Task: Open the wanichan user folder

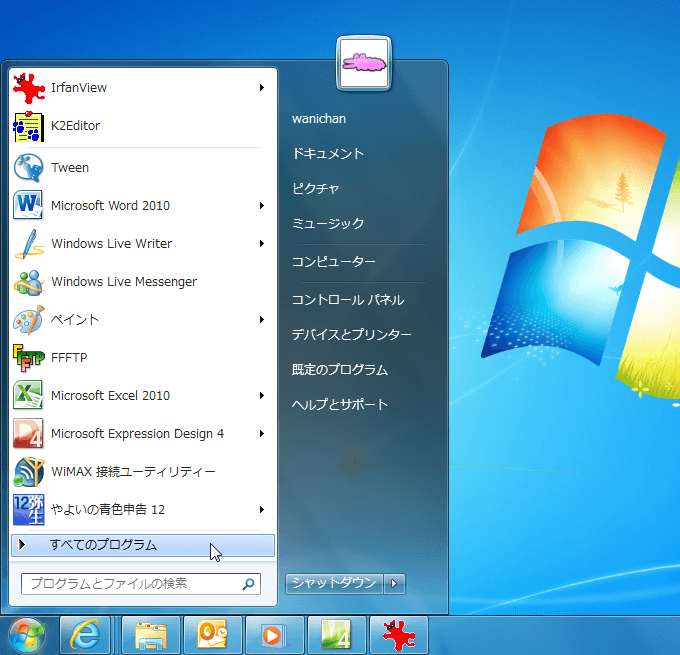Action: [x=319, y=119]
